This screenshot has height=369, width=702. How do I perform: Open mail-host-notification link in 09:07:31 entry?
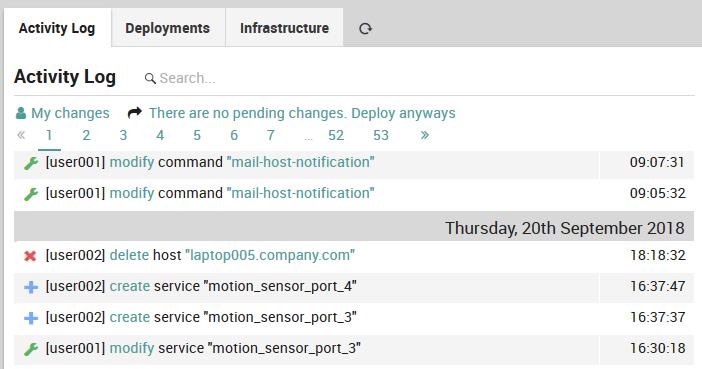pyautogui.click(x=300, y=162)
